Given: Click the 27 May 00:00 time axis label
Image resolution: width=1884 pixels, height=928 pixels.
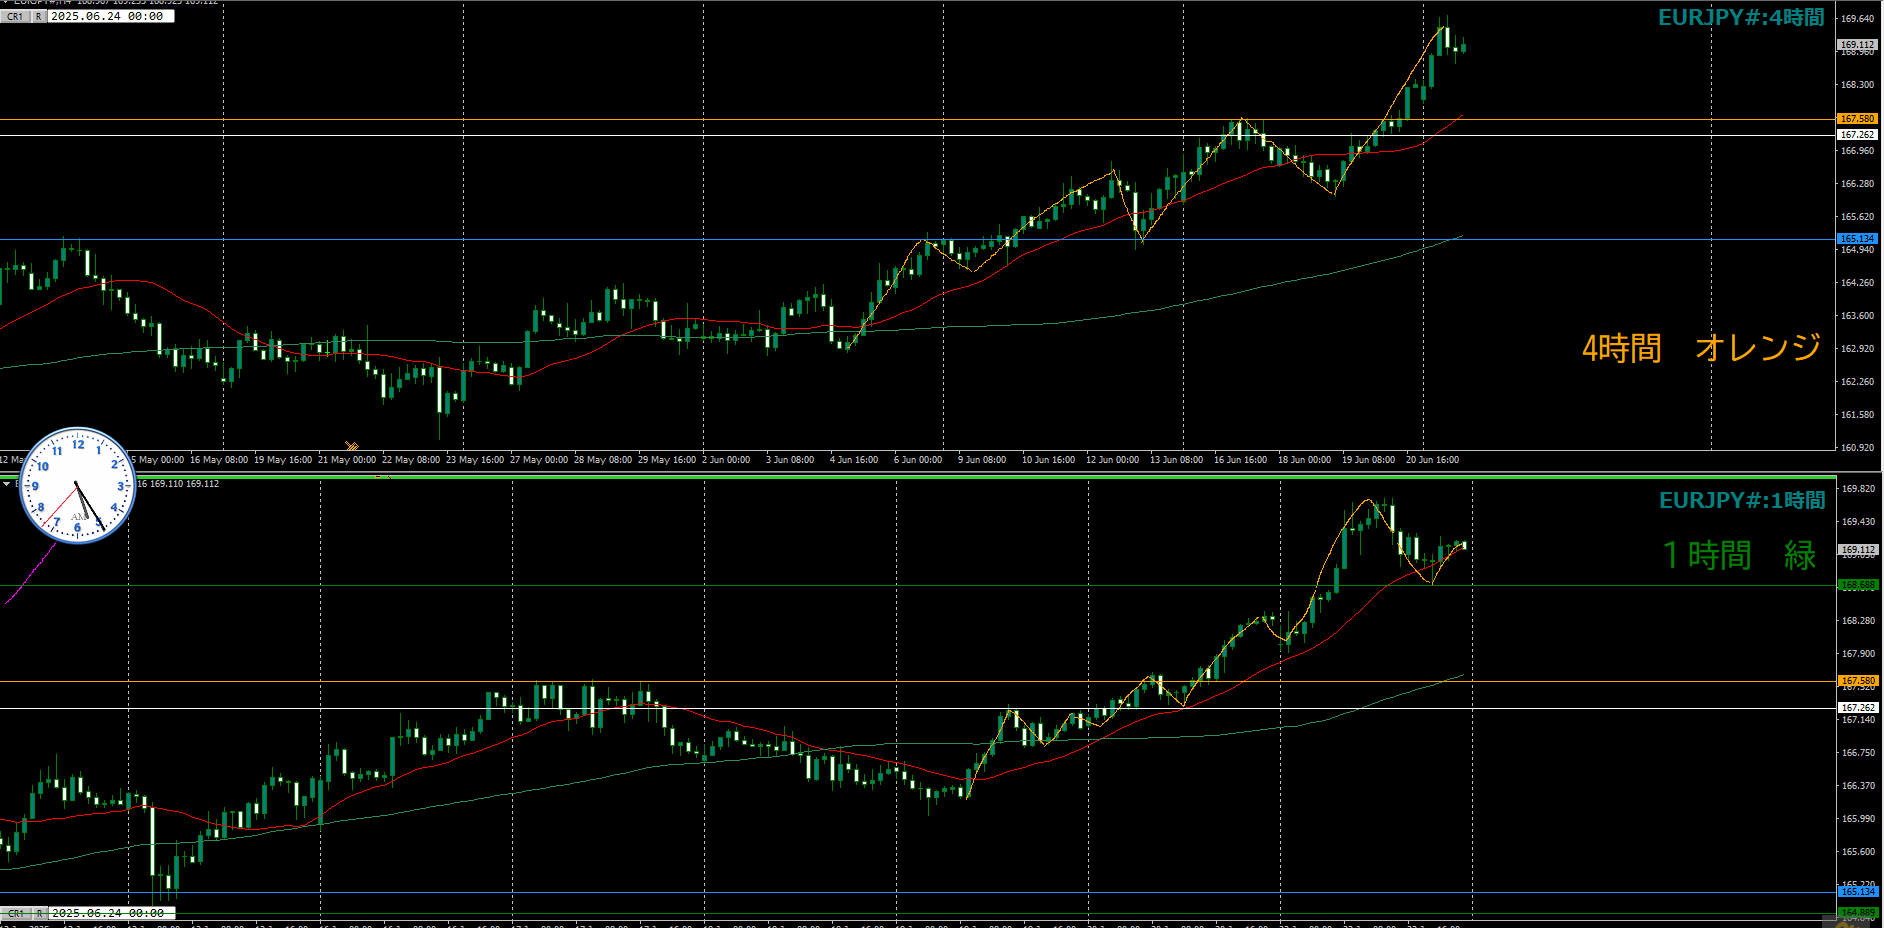Looking at the screenshot, I should 539,460.
